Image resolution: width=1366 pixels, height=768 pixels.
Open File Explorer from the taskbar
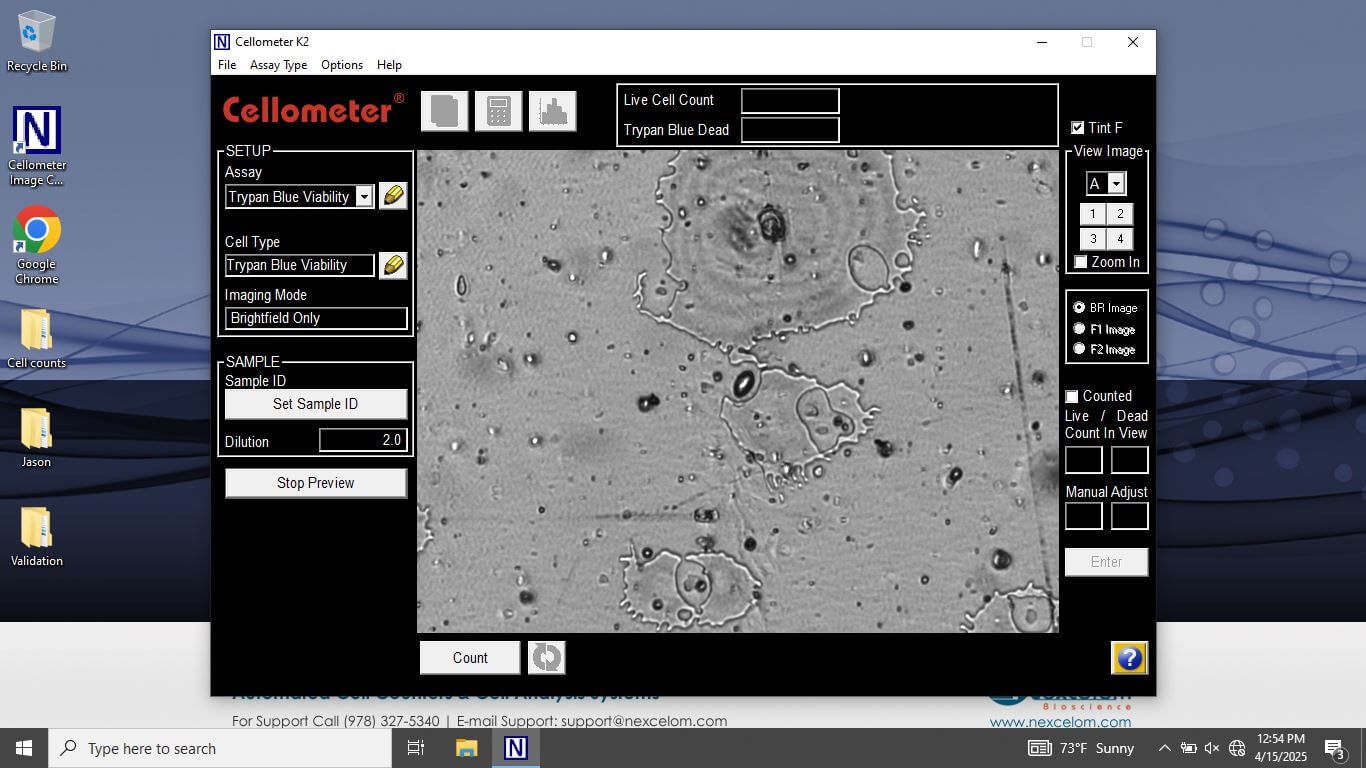coord(466,748)
